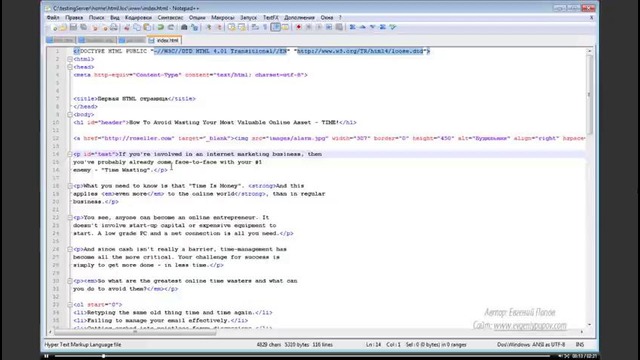Click the Print toolbar icon
Image resolution: width=640 pixels, height=360 pixels.
pos(114,27)
